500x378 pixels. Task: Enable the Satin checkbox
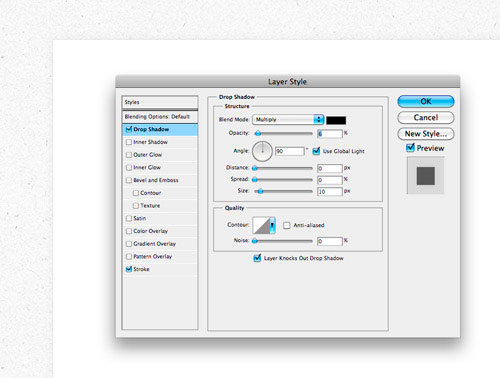(x=129, y=218)
